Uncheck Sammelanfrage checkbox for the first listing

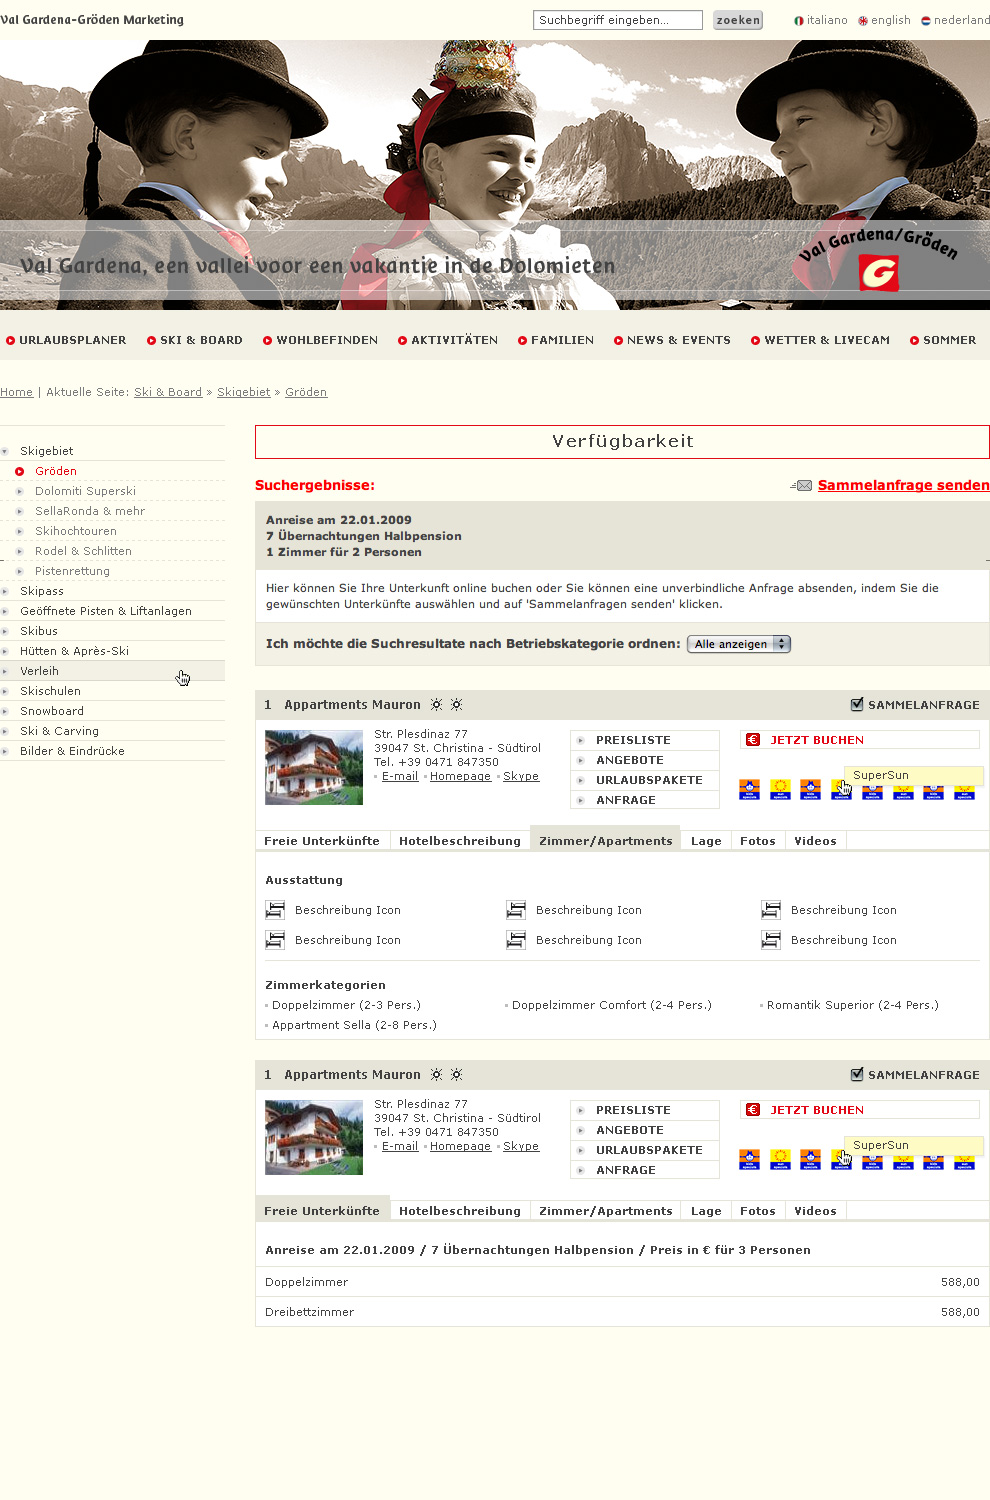click(857, 705)
